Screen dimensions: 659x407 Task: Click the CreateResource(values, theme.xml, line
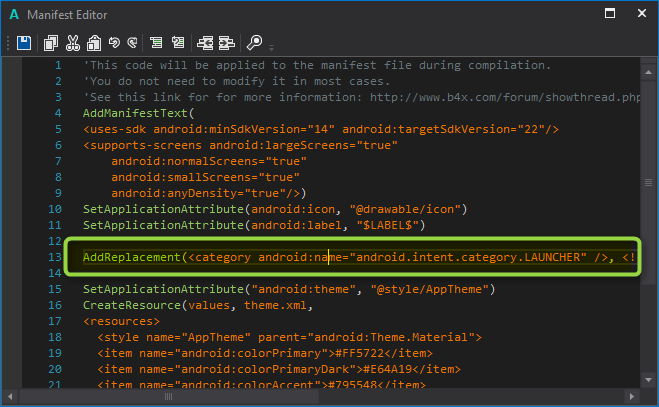click(198, 305)
